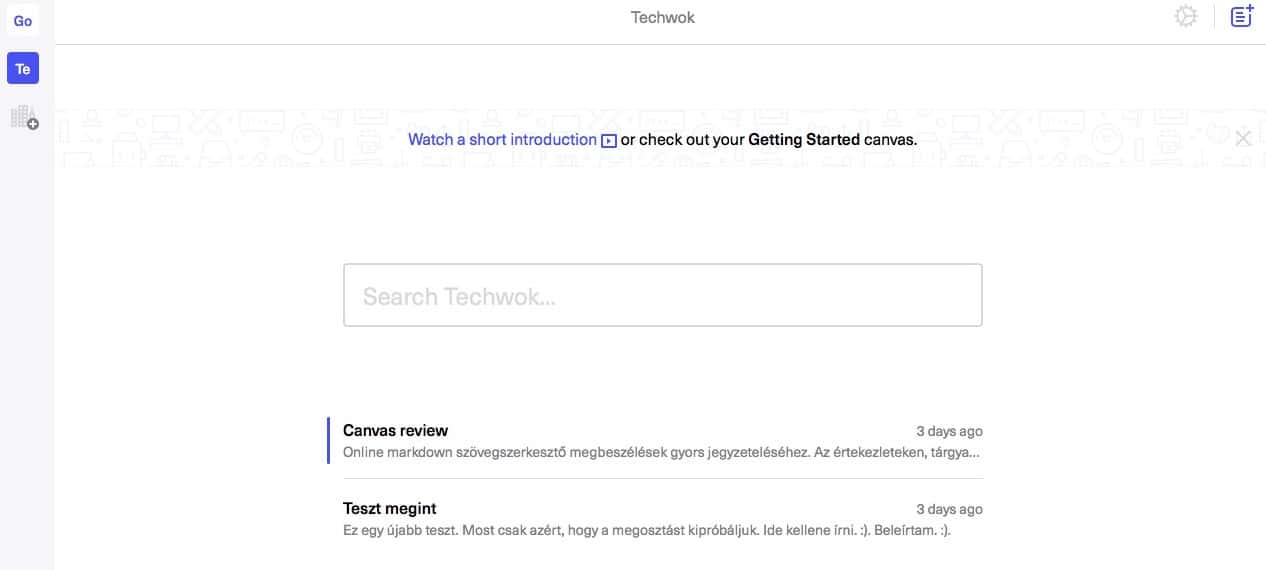Viewport: 1266px width, 570px height.
Task: Create a new canvas with plus icon
Action: click(x=1242, y=16)
